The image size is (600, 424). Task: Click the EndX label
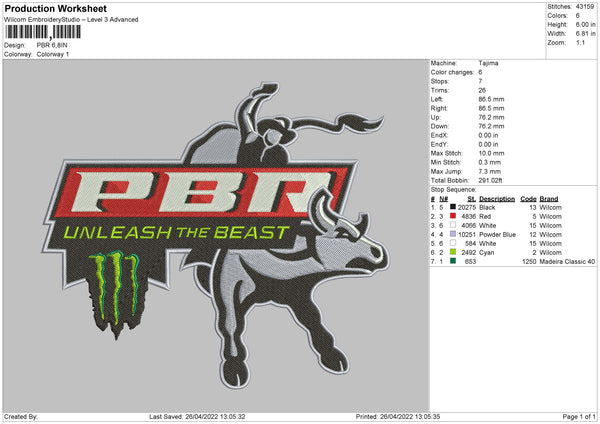tap(439, 135)
